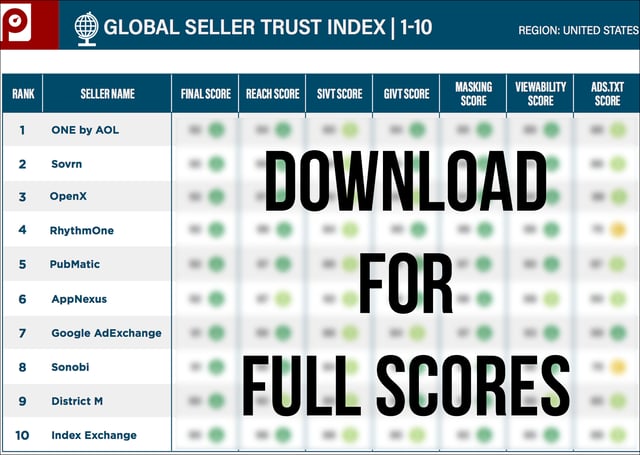Click the viewability score dot for RhythmOne
This screenshot has width=640, height=455.
tap(551, 230)
